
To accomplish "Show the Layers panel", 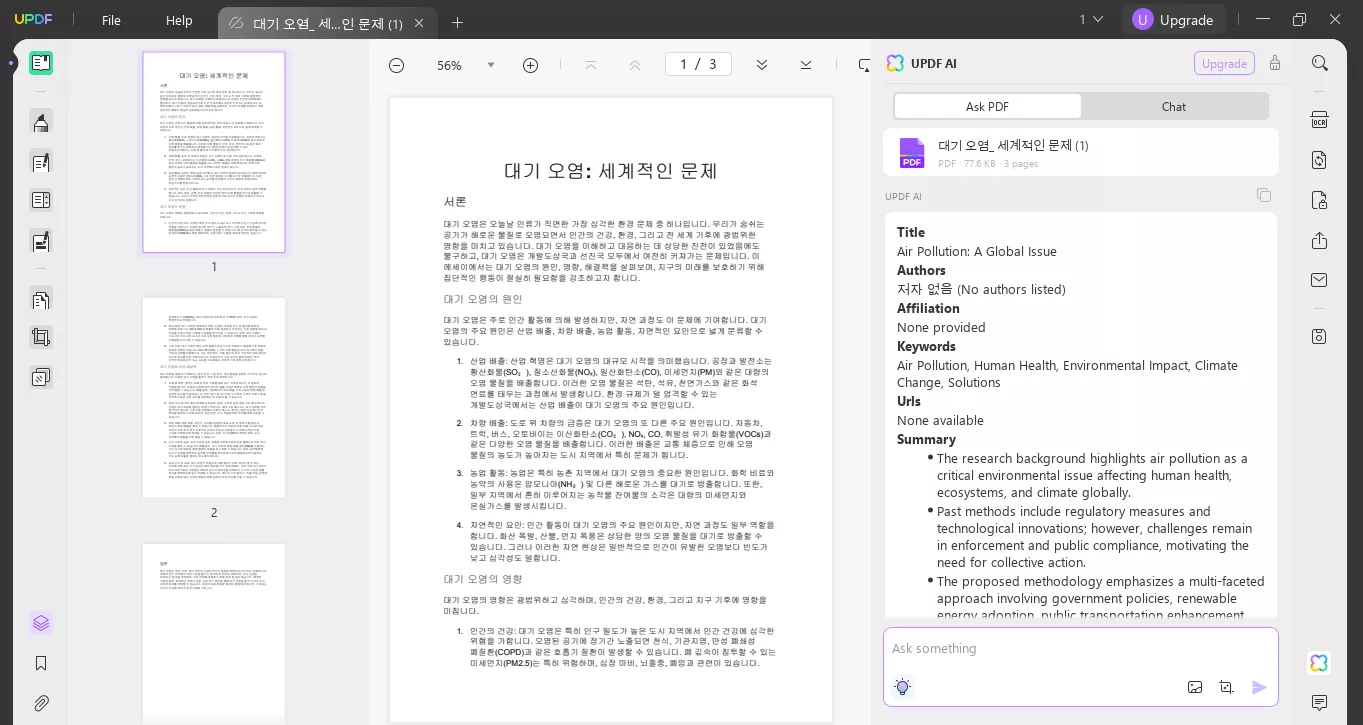I will pos(41,623).
